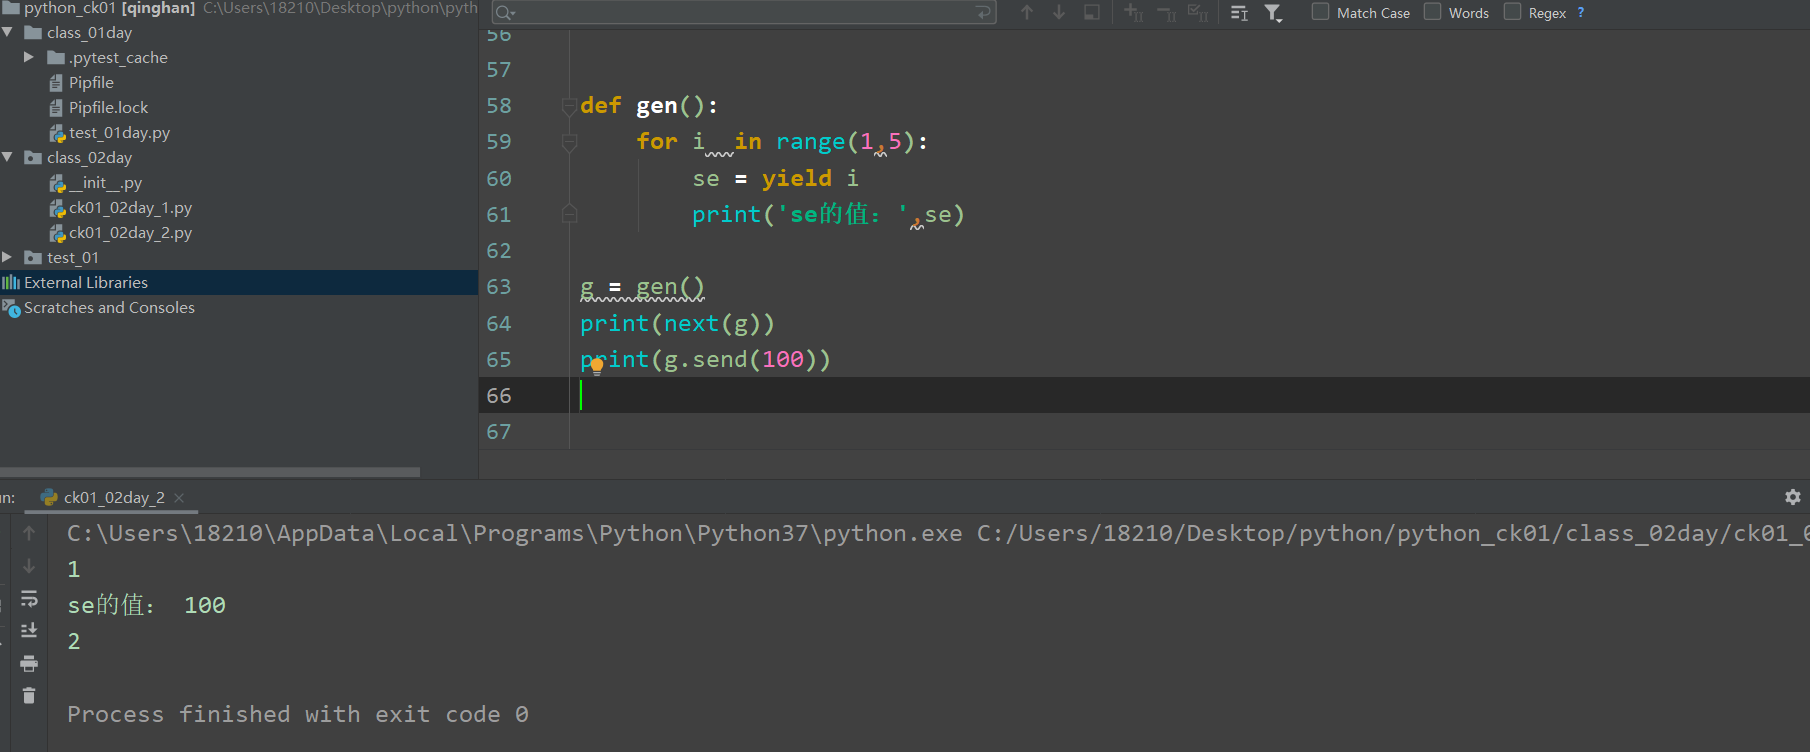Click the for loop on line 59

782,142
